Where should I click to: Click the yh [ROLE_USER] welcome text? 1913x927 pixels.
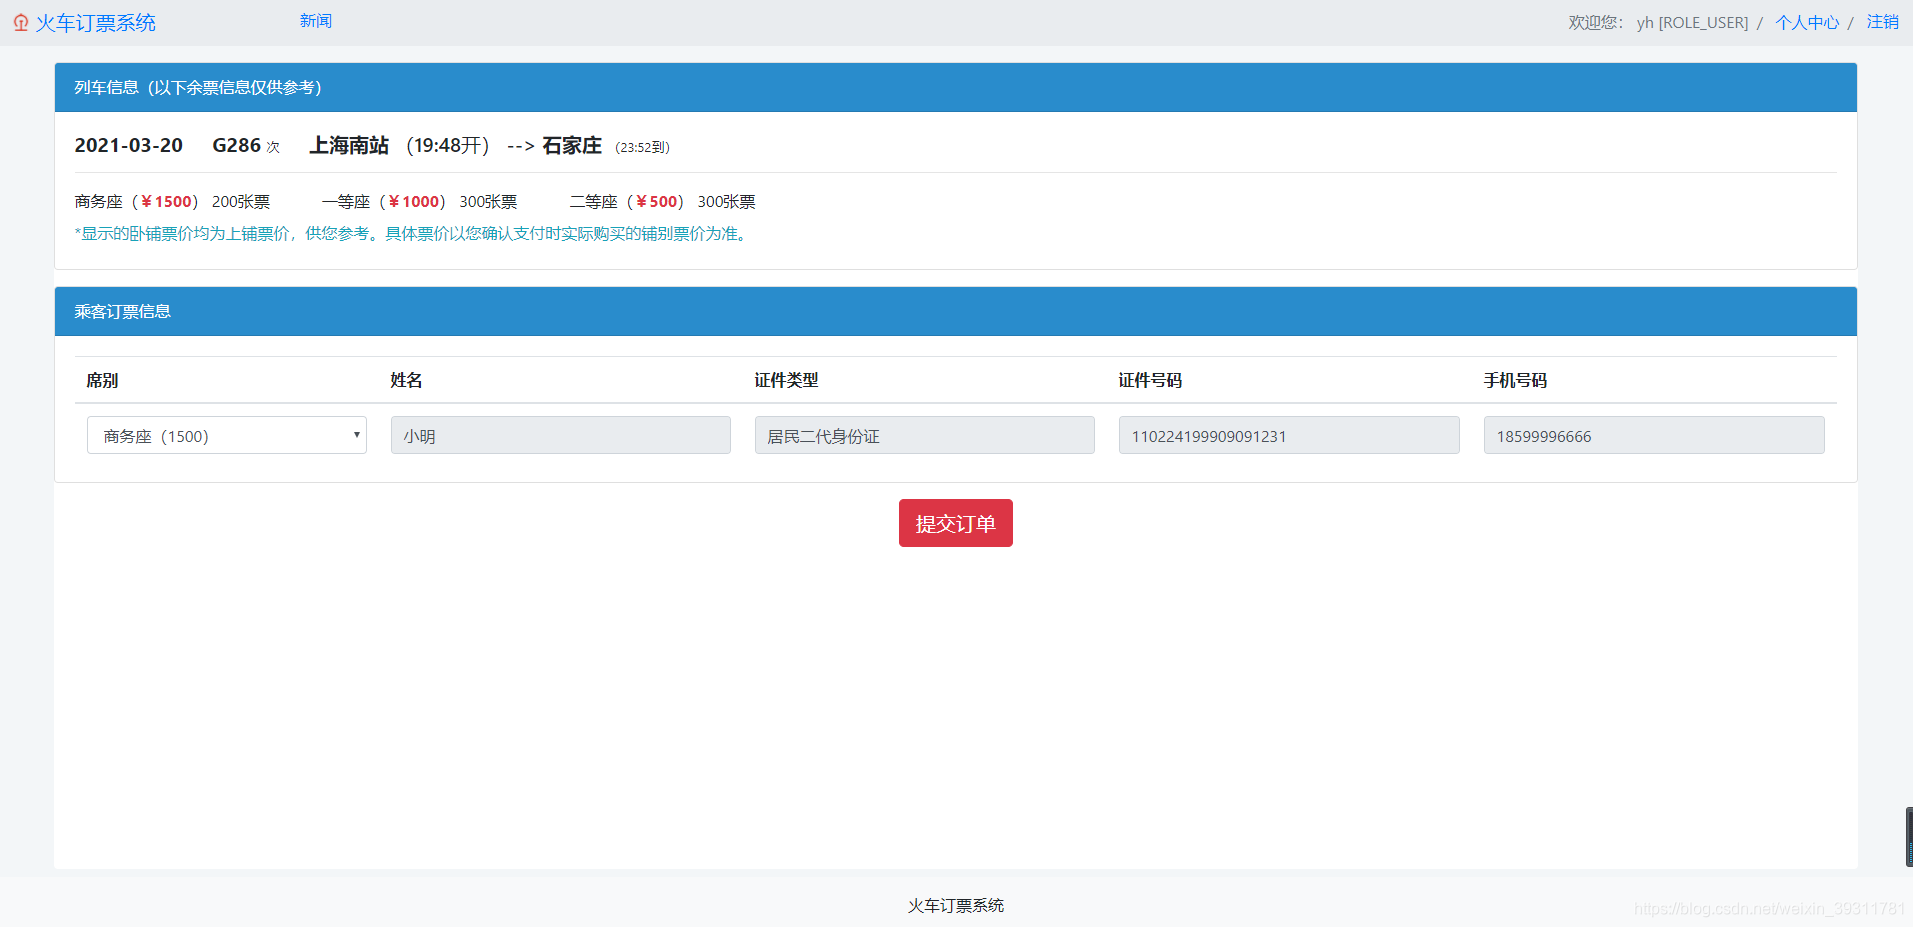click(x=1692, y=22)
